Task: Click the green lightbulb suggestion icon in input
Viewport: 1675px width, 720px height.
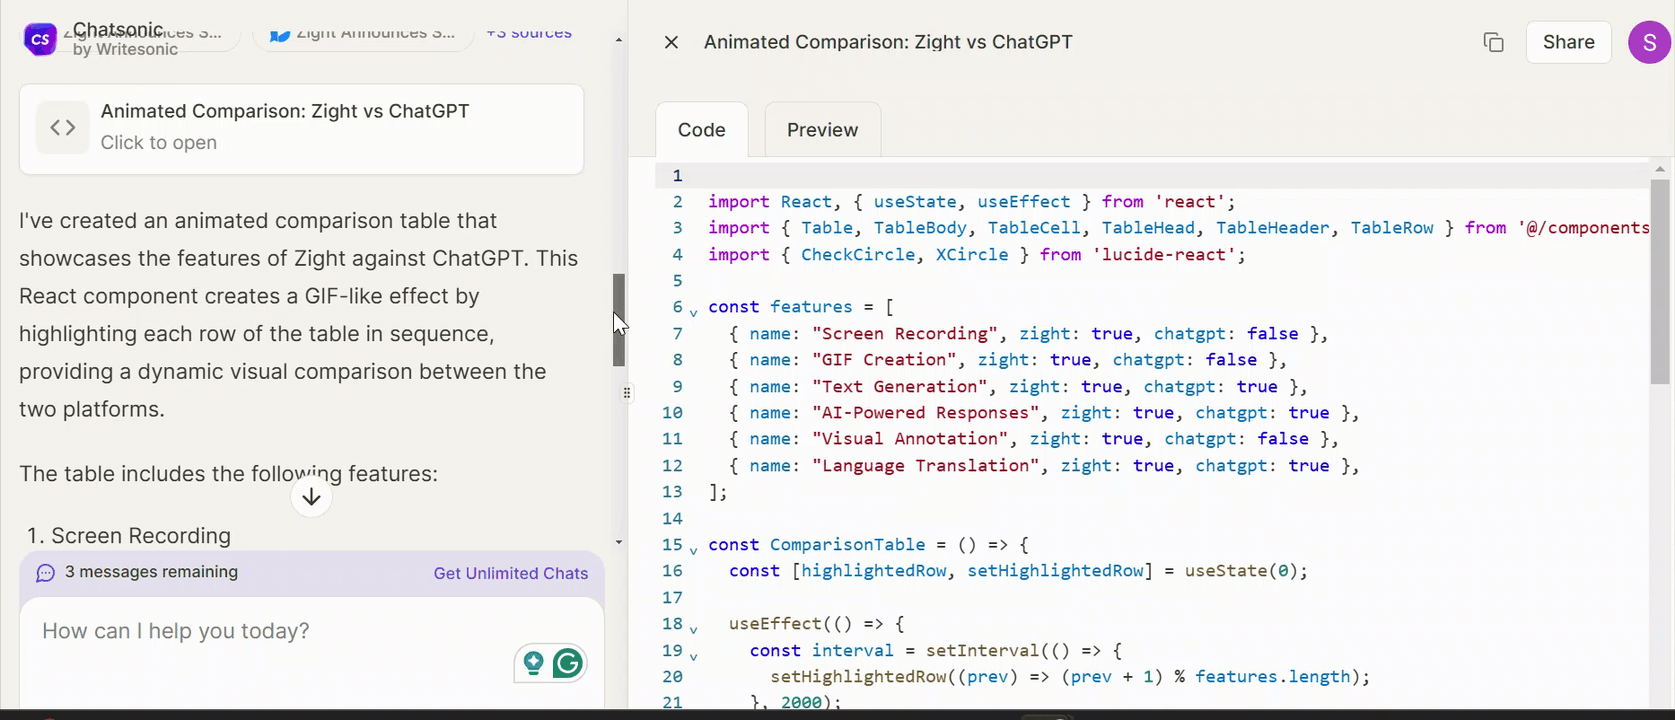Action: click(x=533, y=663)
